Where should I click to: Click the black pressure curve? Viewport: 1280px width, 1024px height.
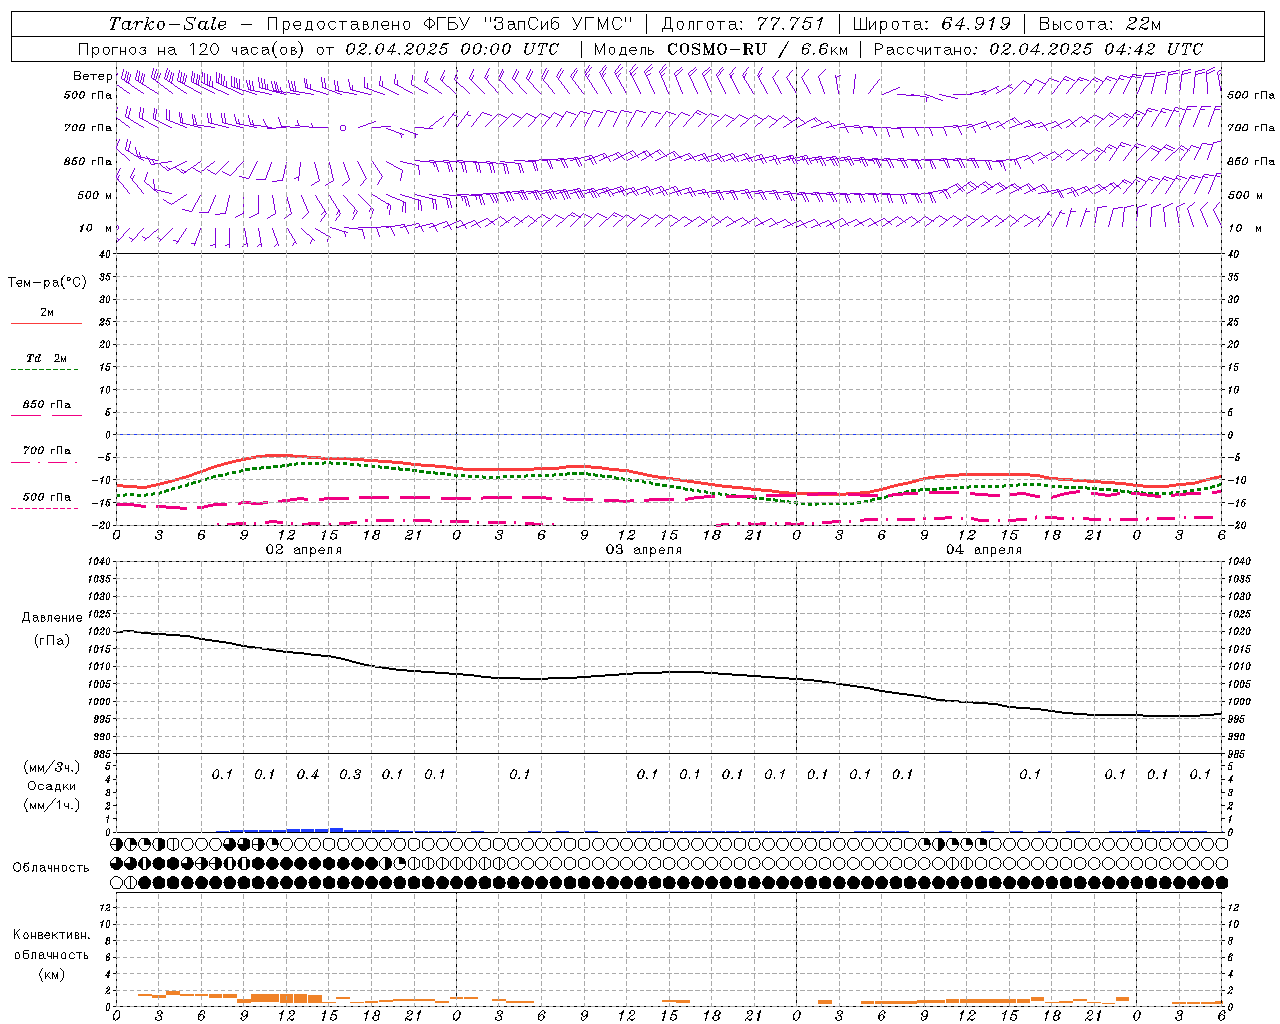(x=670, y=673)
